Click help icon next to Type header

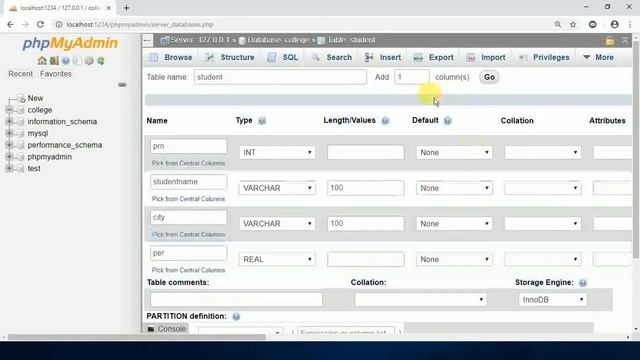[x=262, y=121]
